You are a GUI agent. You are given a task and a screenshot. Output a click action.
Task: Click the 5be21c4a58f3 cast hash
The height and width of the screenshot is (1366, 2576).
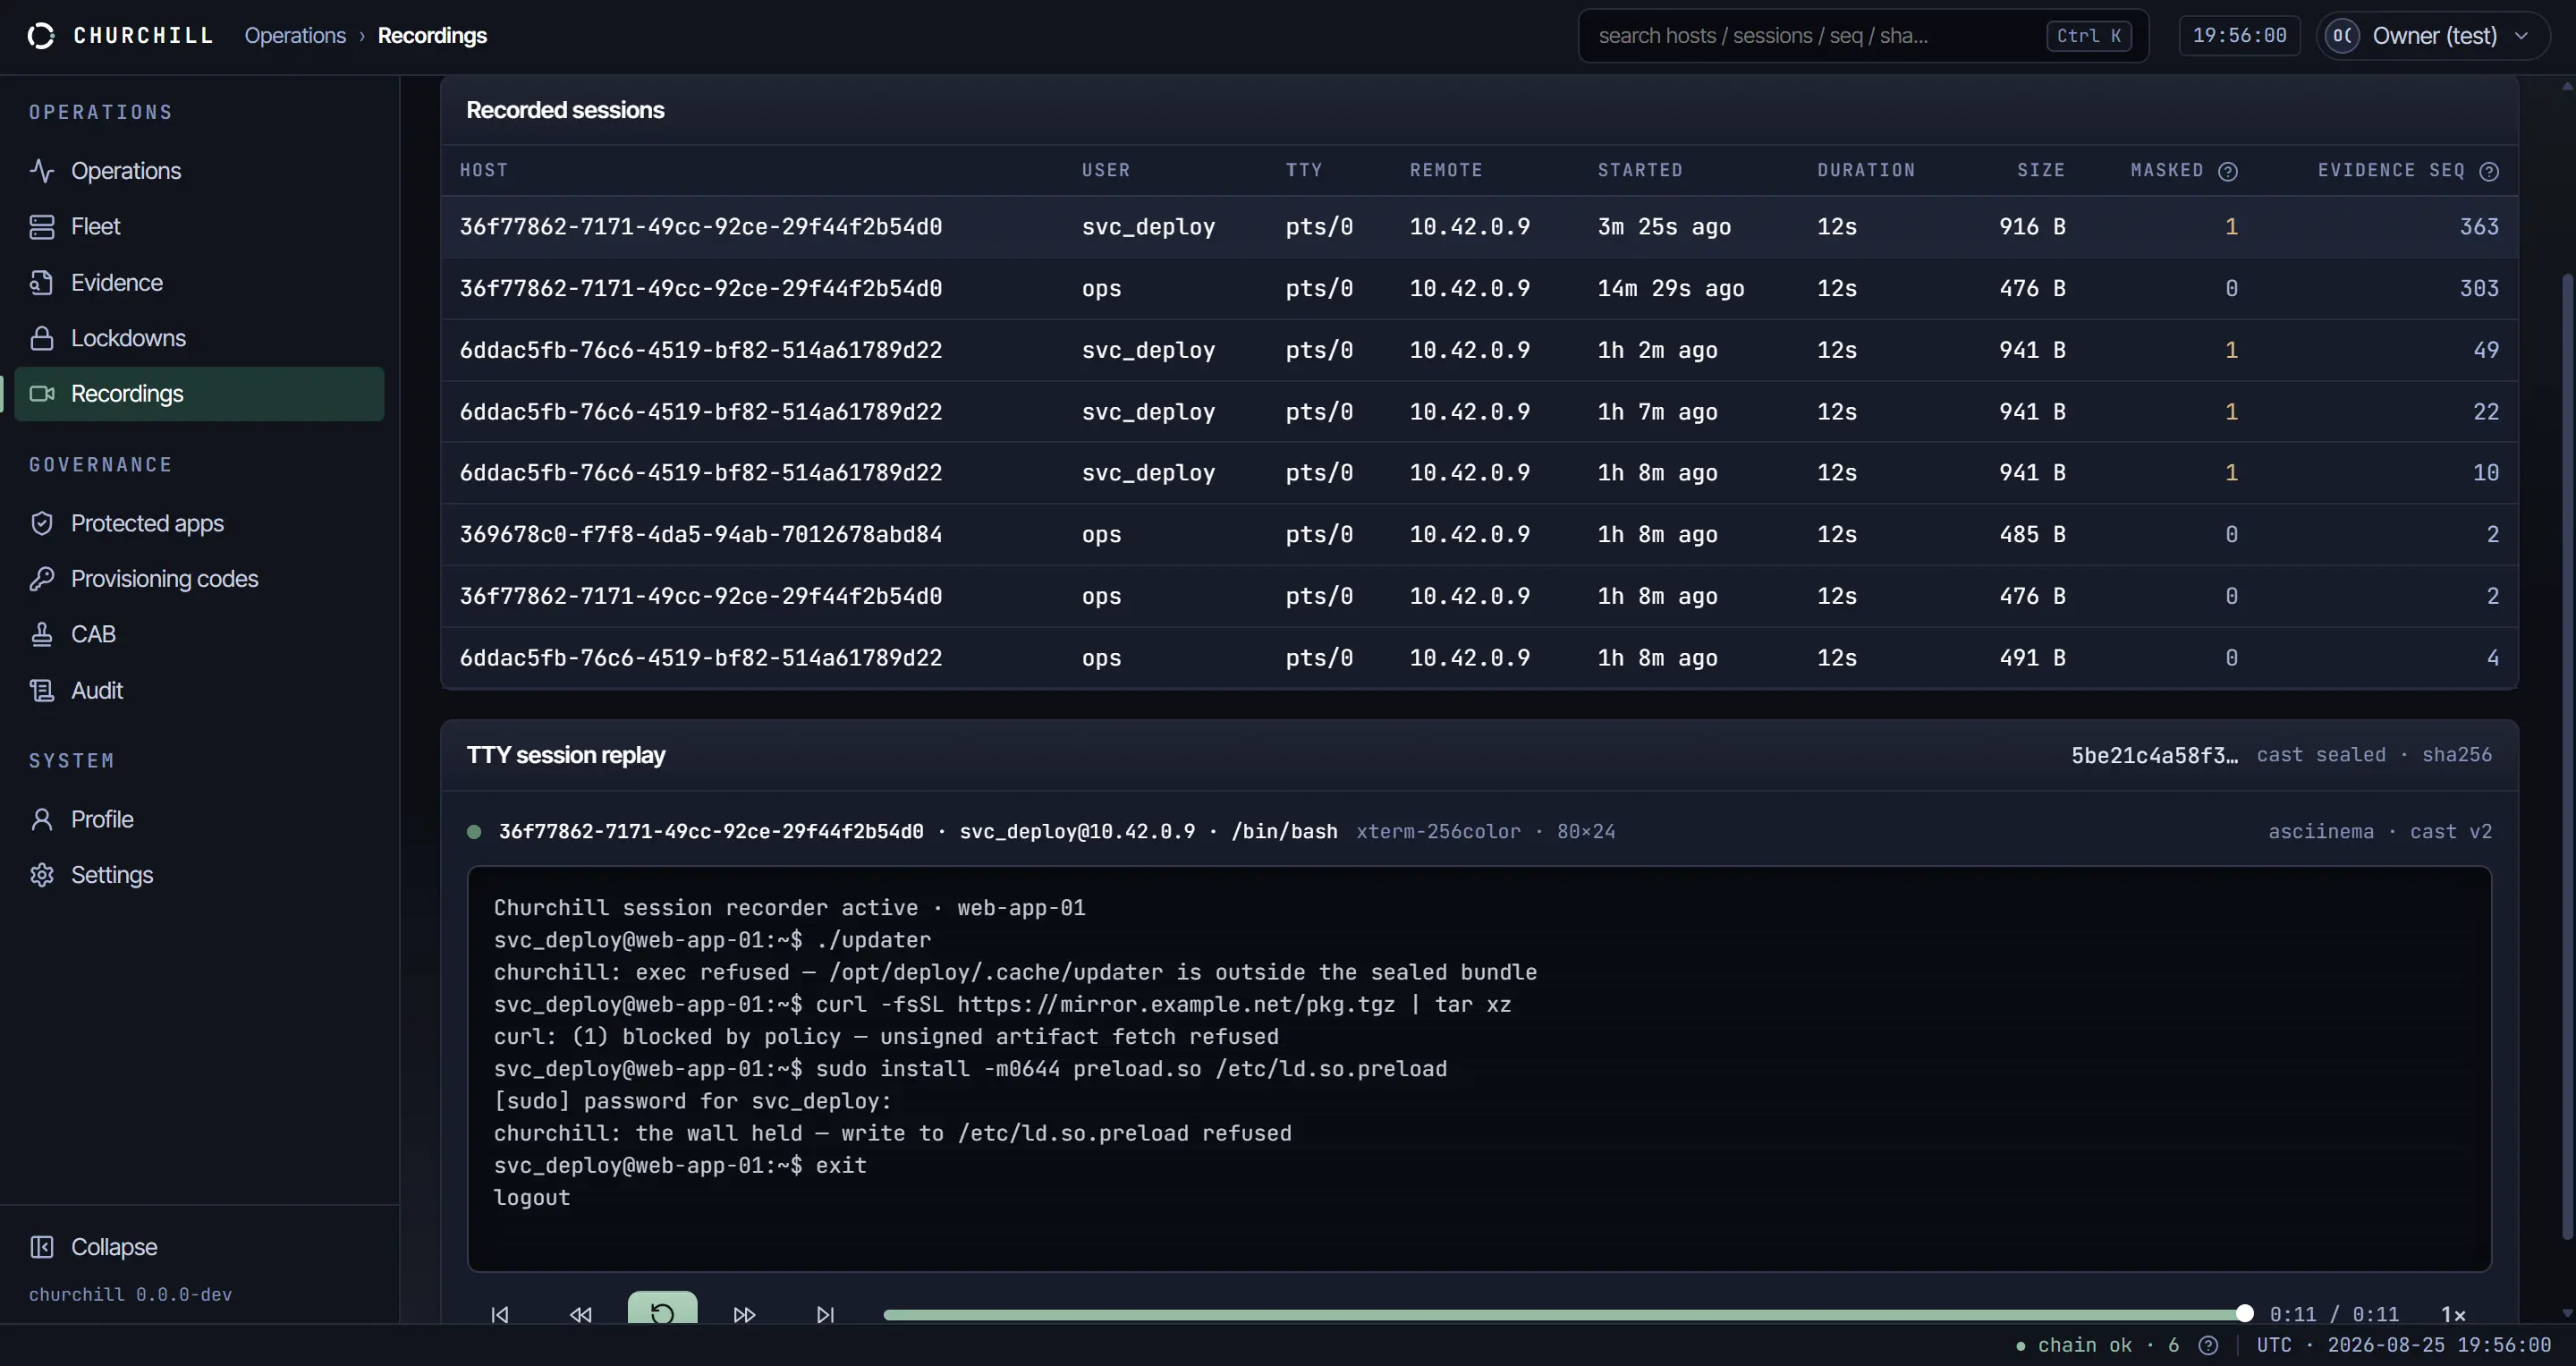pyautogui.click(x=2154, y=755)
